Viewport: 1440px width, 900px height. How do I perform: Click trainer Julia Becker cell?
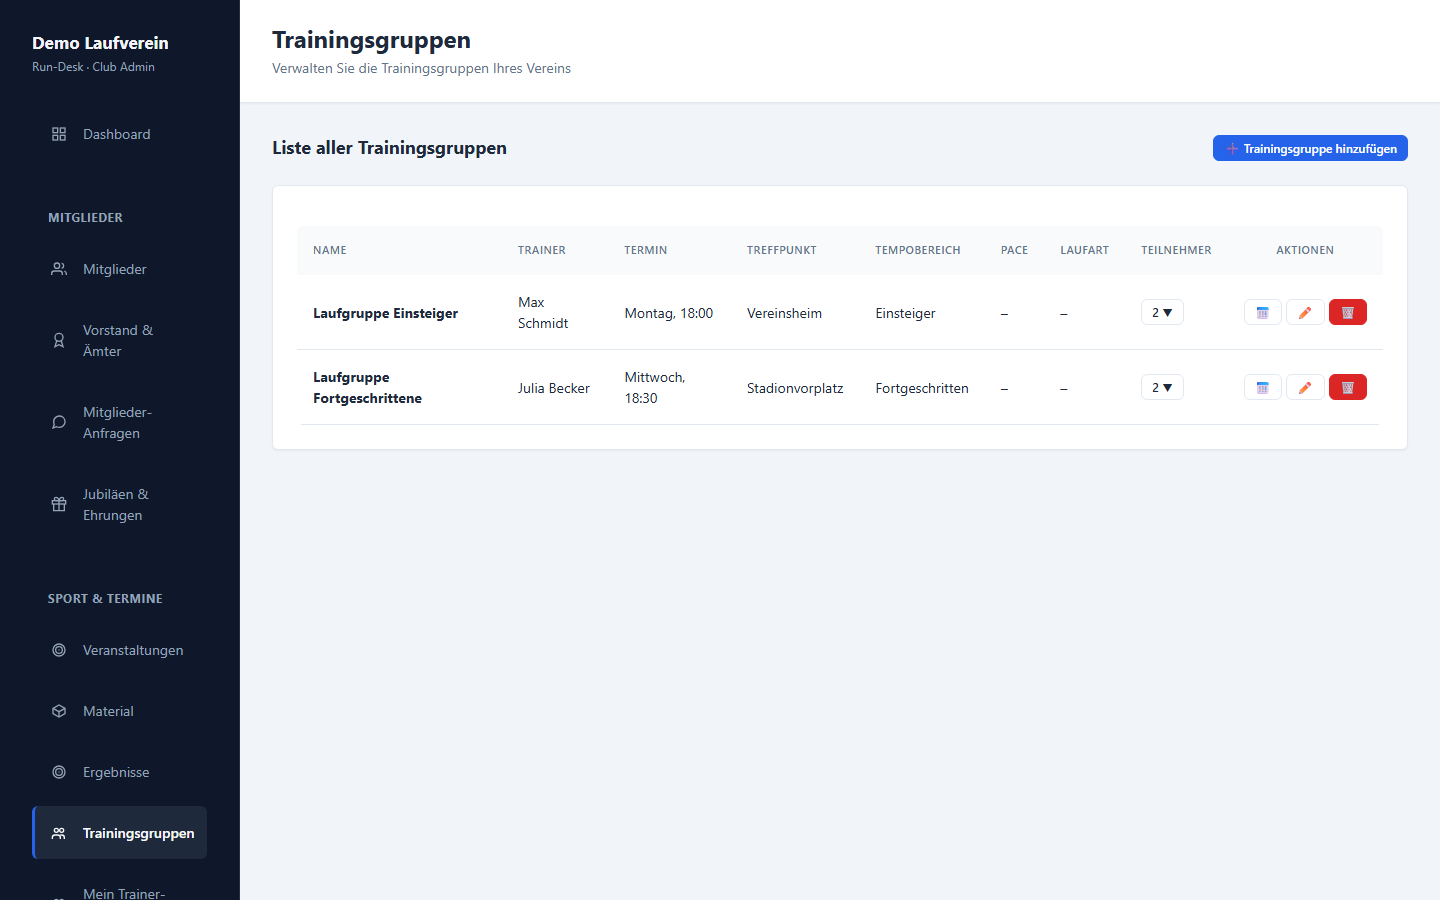click(554, 388)
